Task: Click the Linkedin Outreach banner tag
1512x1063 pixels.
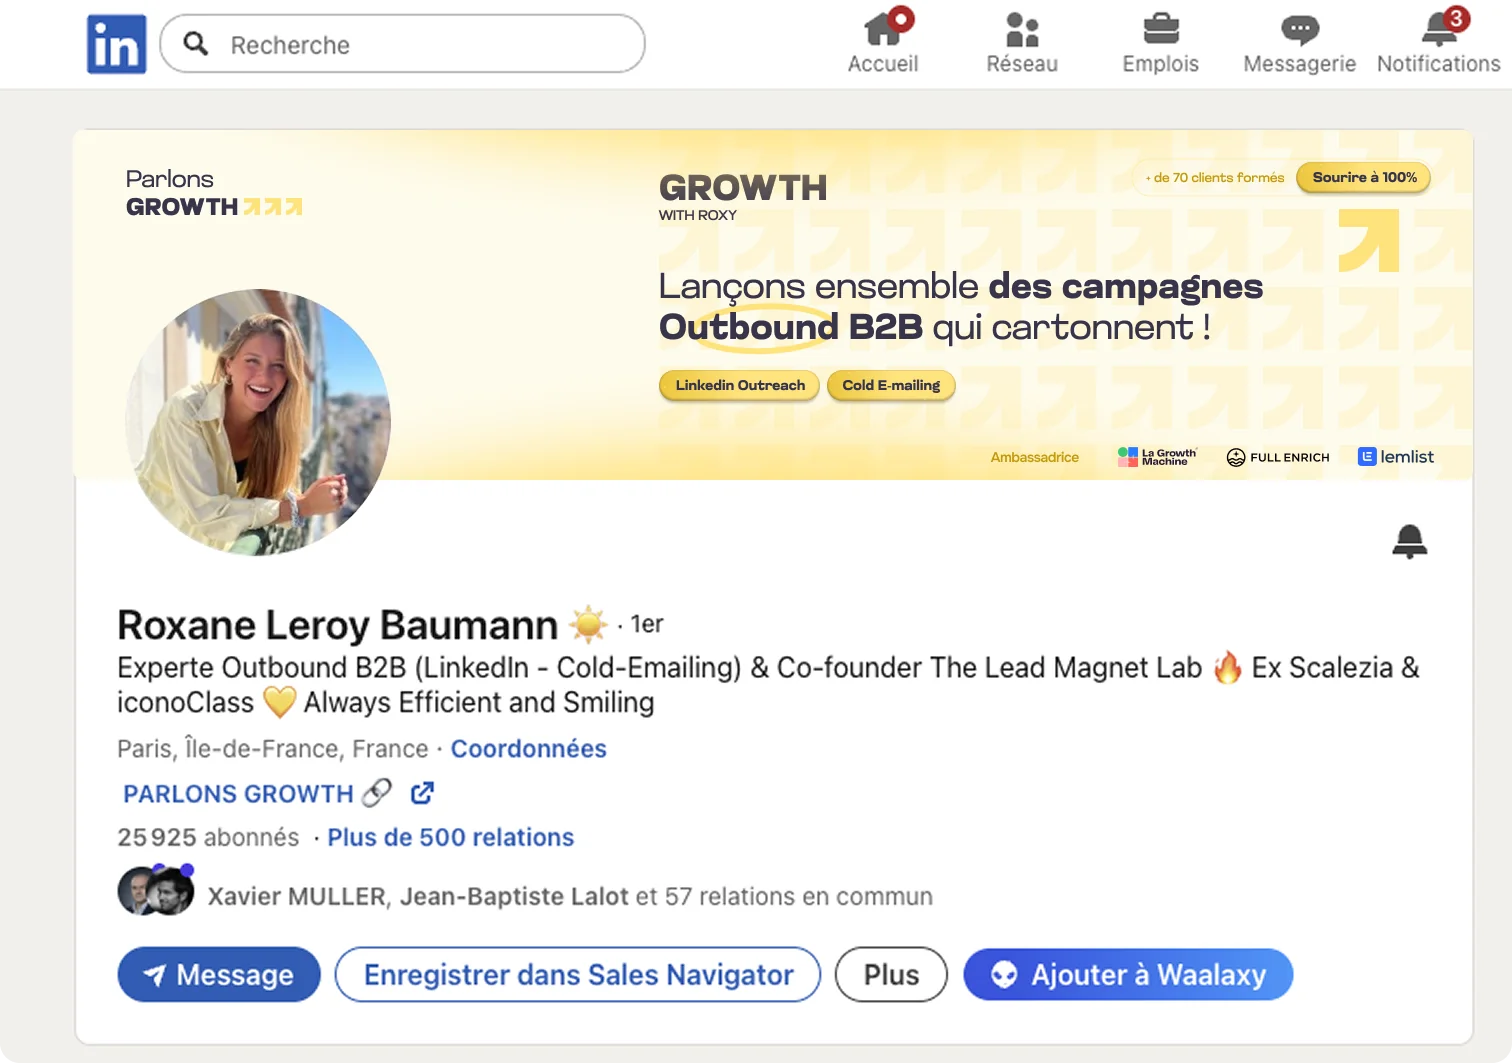Action: [740, 385]
